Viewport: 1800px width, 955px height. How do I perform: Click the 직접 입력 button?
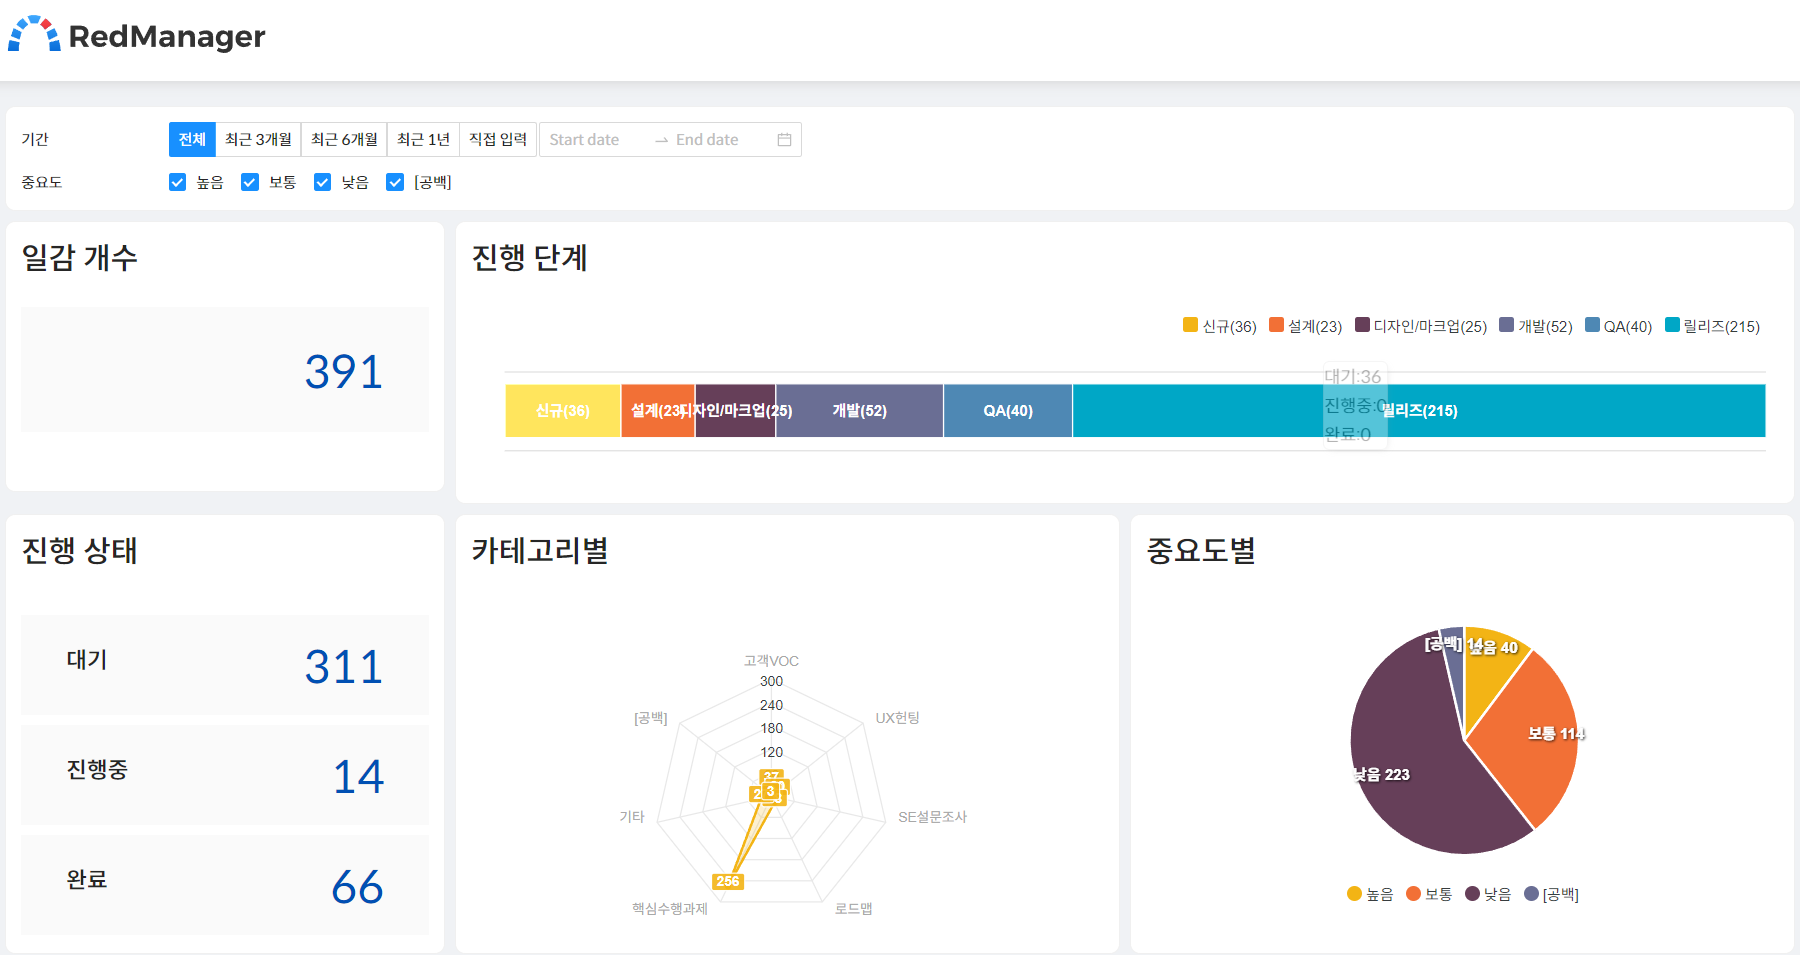pos(497,139)
